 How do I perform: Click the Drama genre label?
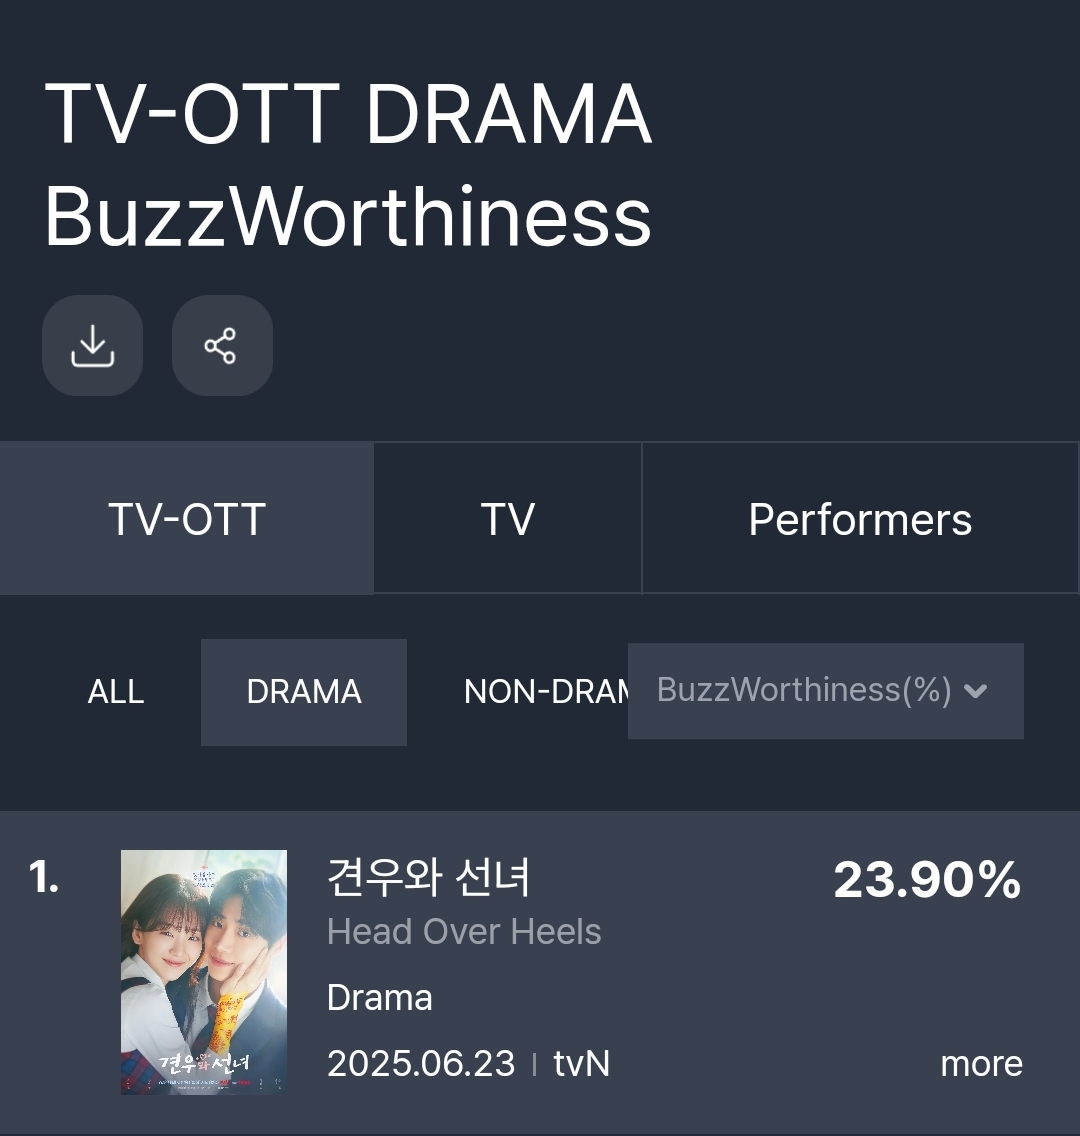click(x=380, y=998)
